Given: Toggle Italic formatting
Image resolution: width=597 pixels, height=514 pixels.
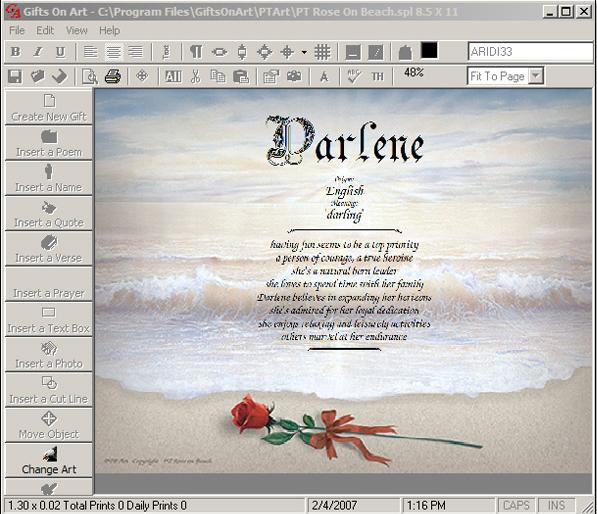Looking at the screenshot, I should point(38,52).
